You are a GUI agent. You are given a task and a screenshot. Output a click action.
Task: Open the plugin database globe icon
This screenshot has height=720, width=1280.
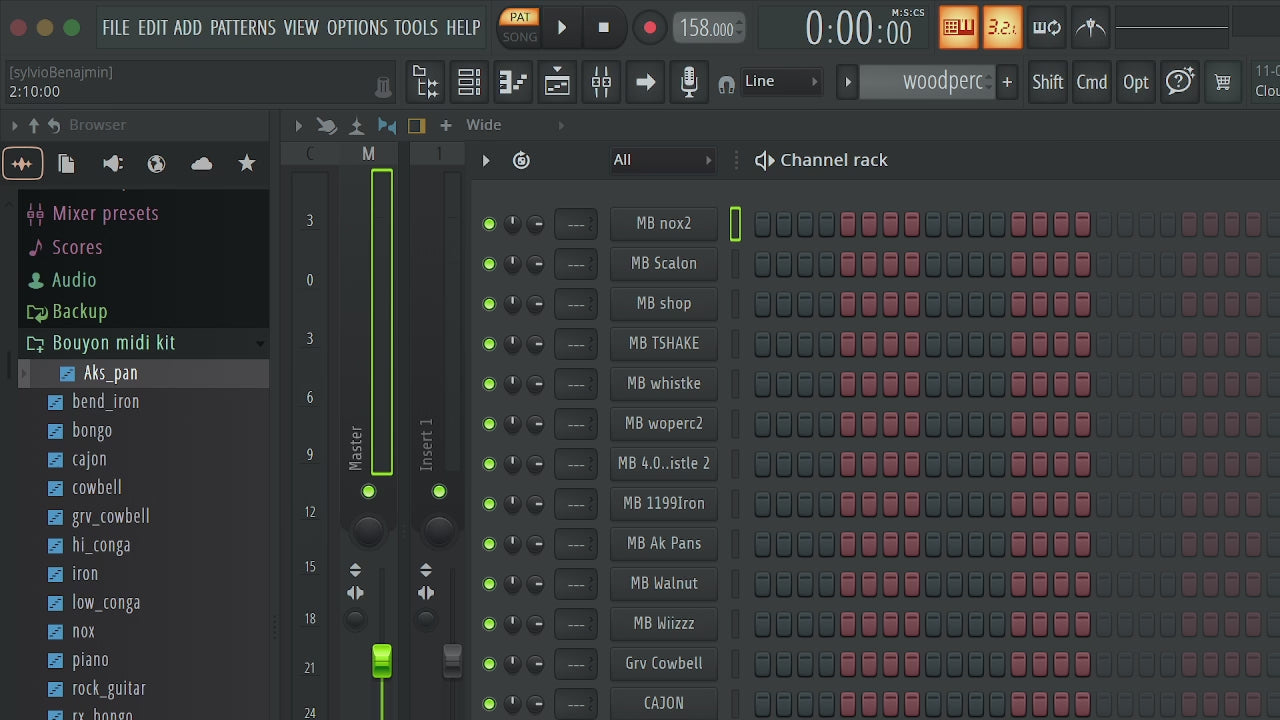[156, 164]
